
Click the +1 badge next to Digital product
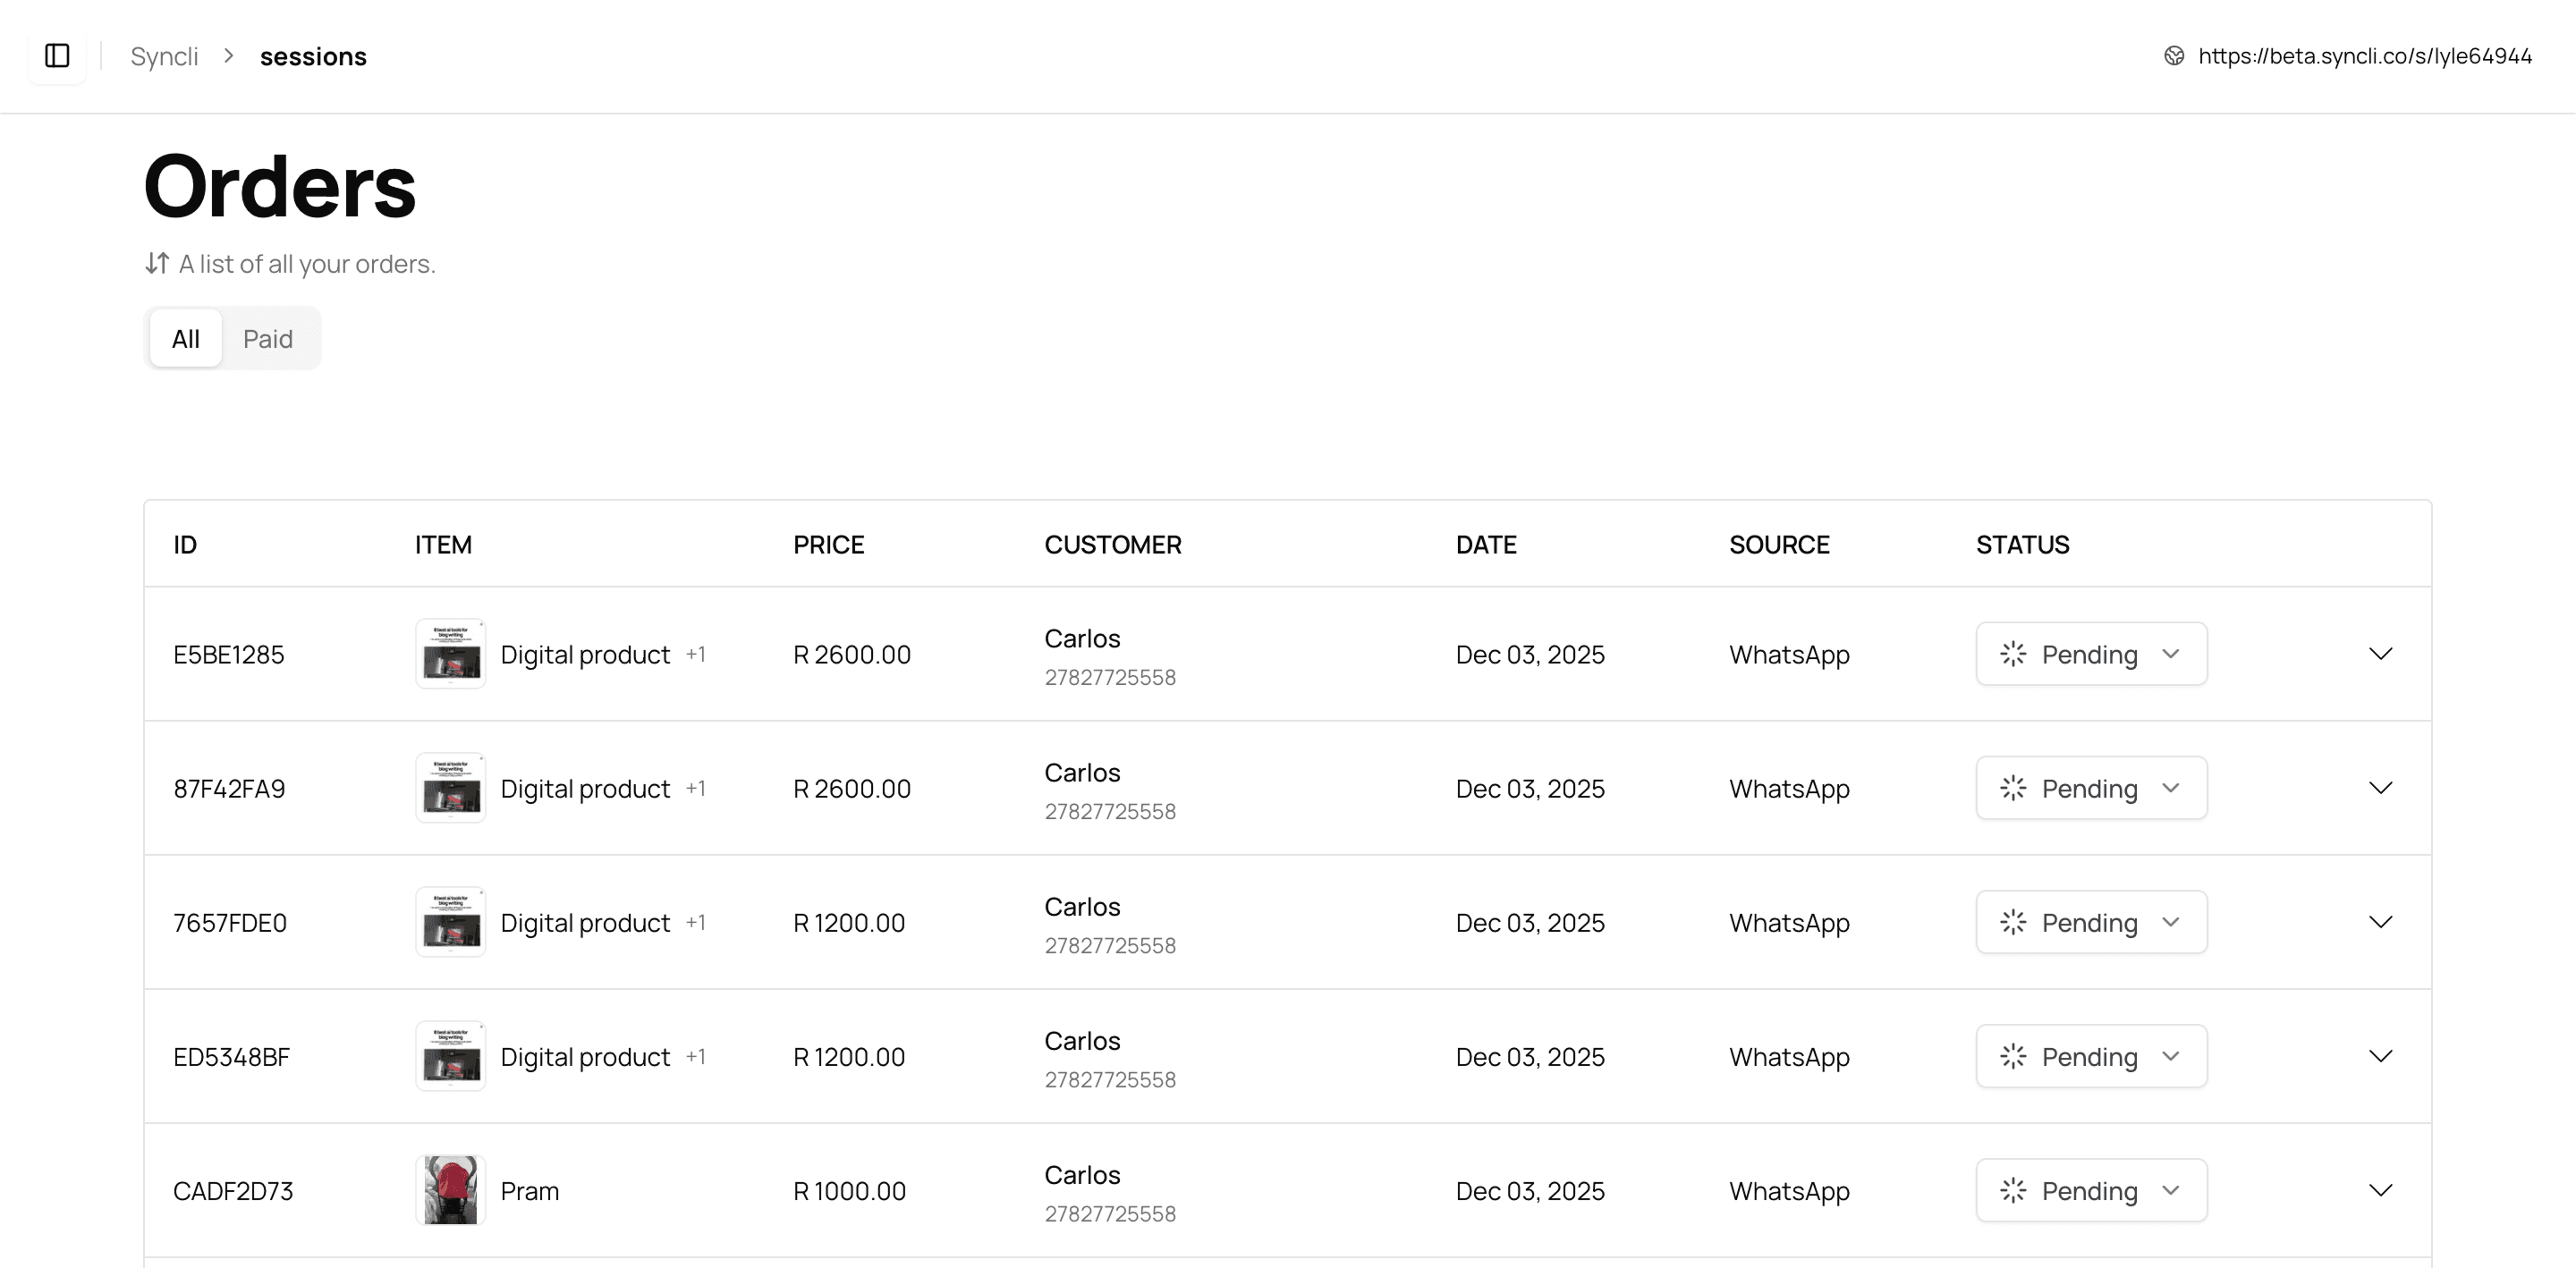[x=697, y=654]
